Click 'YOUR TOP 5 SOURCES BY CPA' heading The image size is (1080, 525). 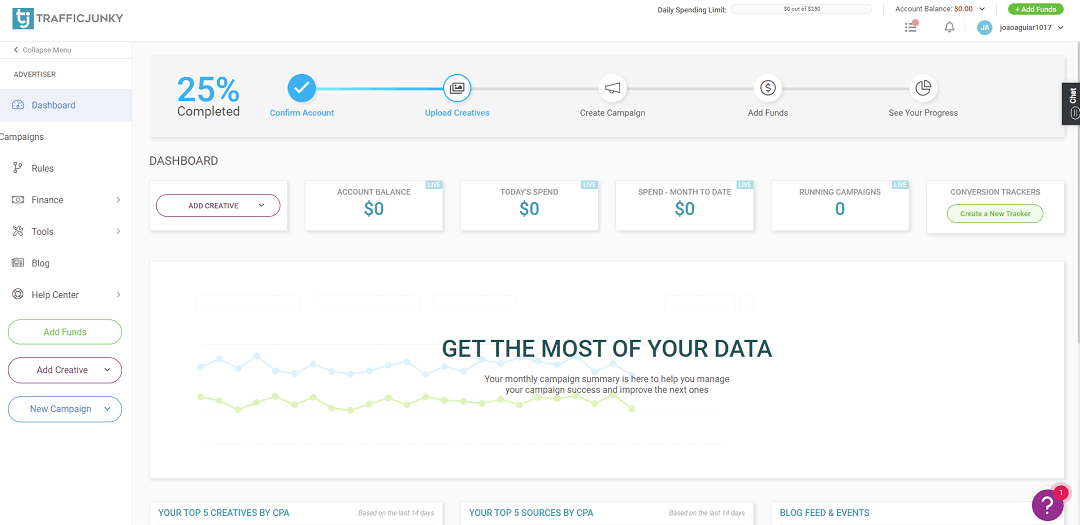pyautogui.click(x=531, y=513)
